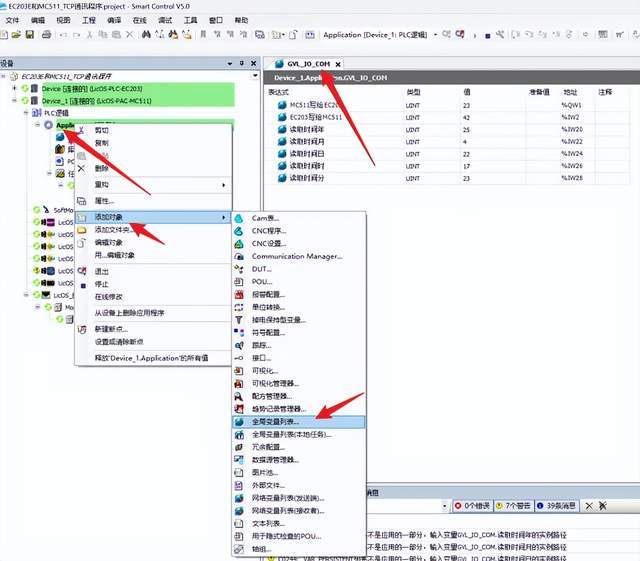Viewport: 640px width, 561px height.
Task: Click the delete (X) icon in context menu
Action: tap(82, 168)
